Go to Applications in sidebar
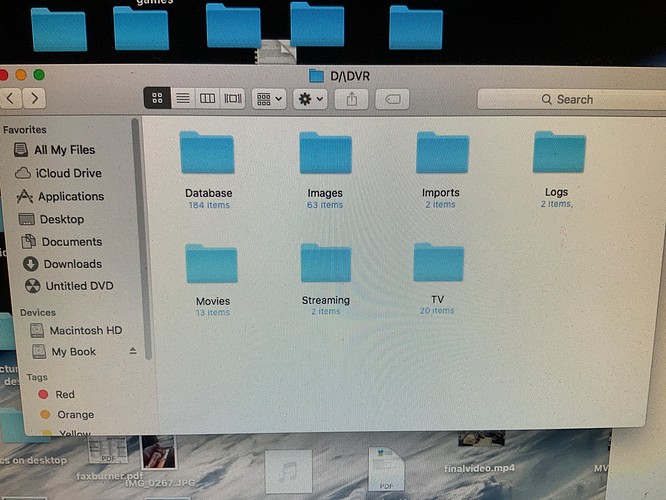Image resolution: width=666 pixels, height=500 pixels. click(x=70, y=197)
